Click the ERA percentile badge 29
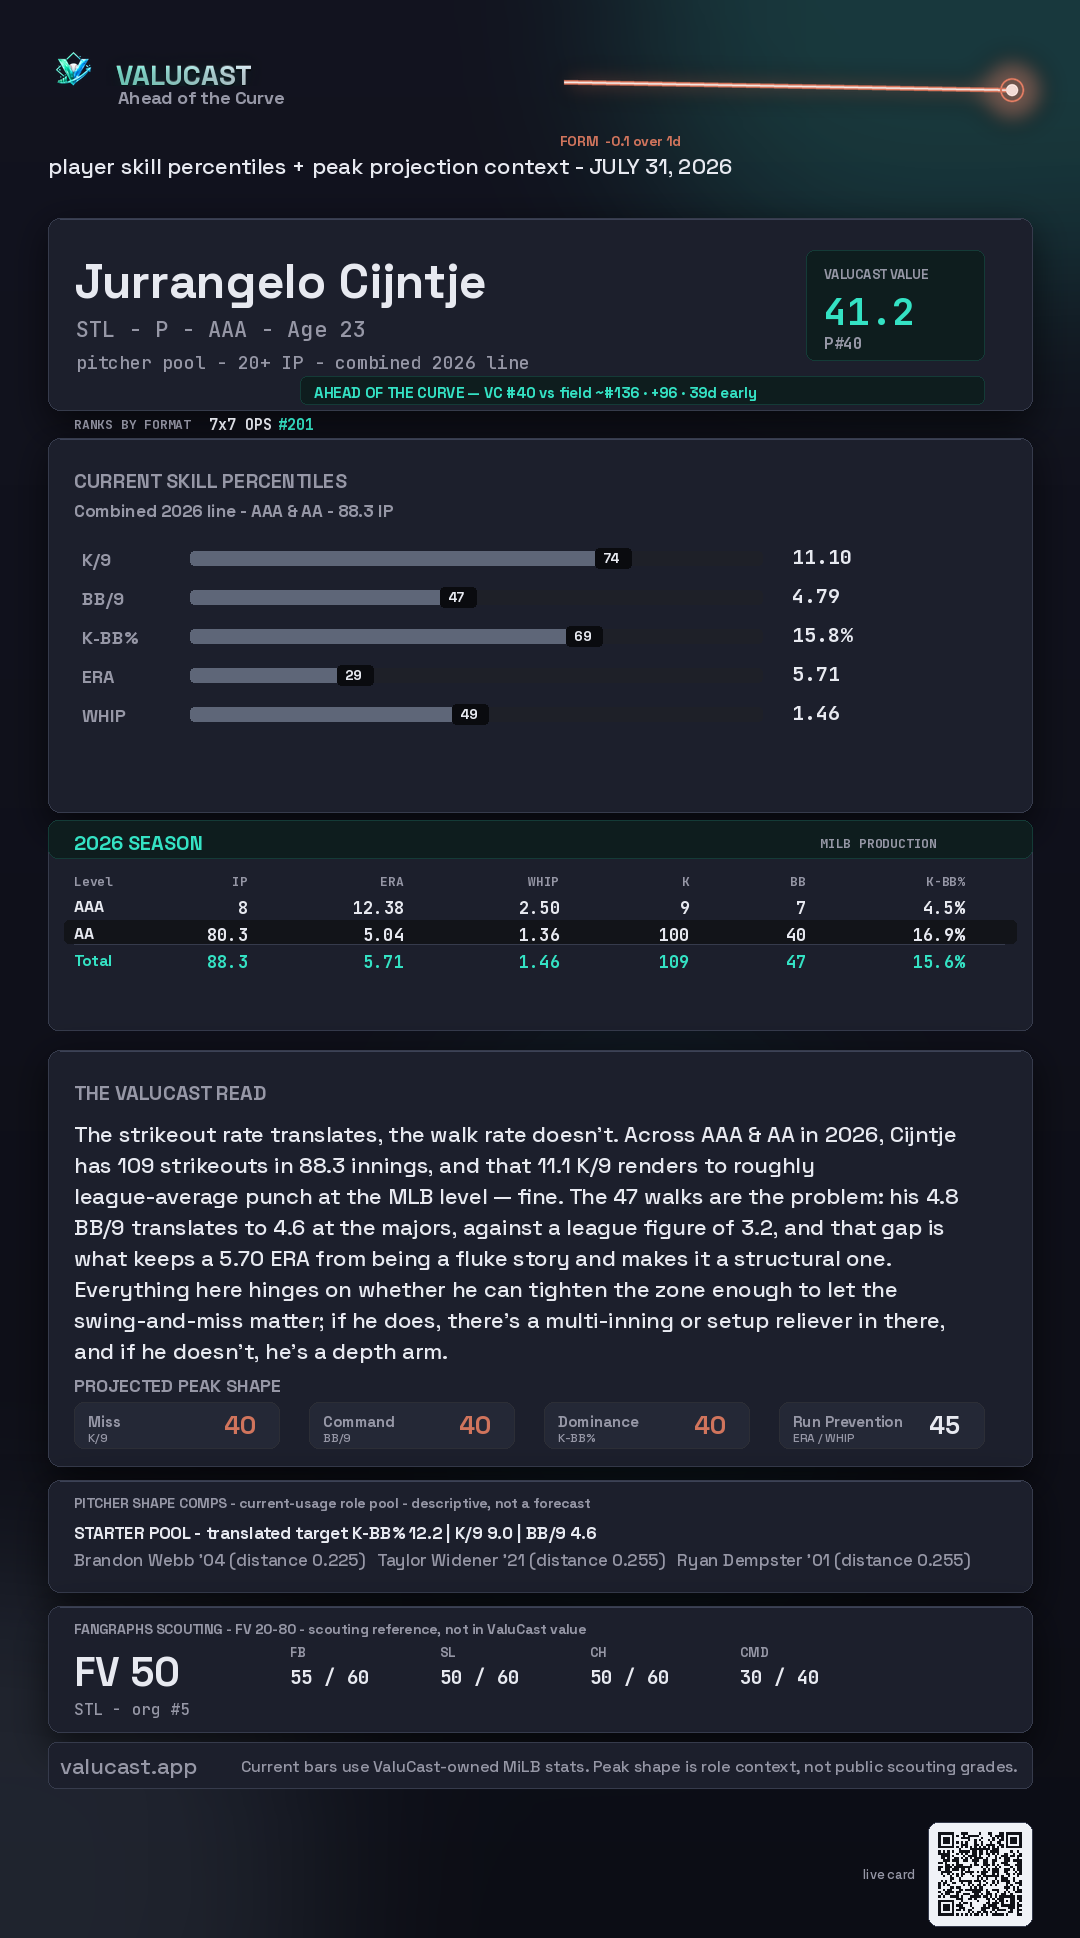 point(354,675)
